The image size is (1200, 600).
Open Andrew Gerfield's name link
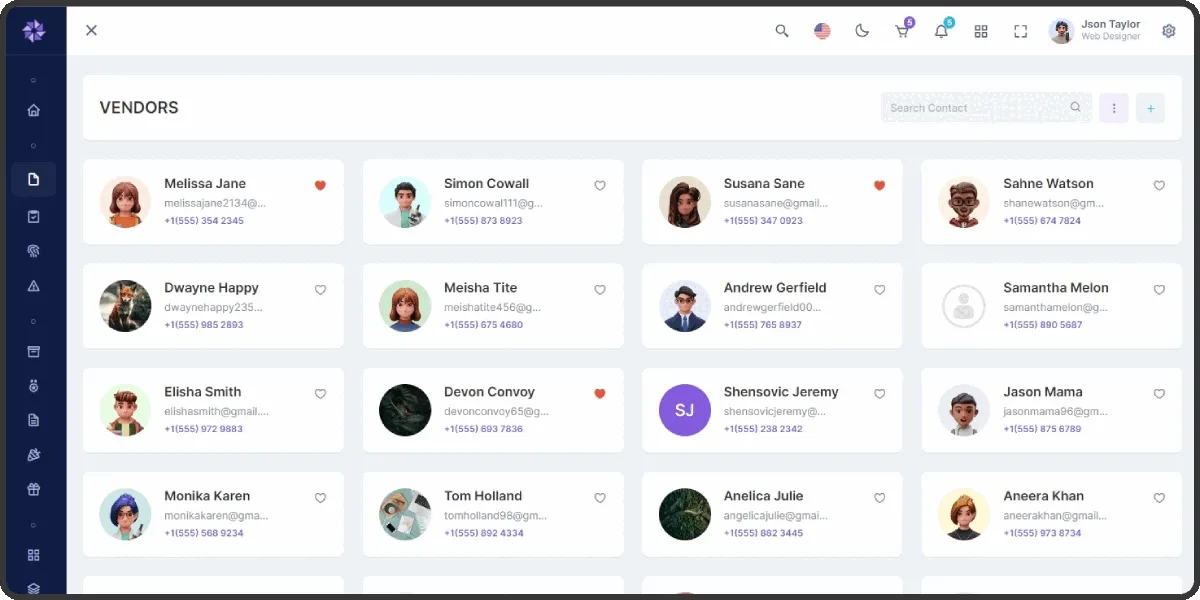(775, 287)
